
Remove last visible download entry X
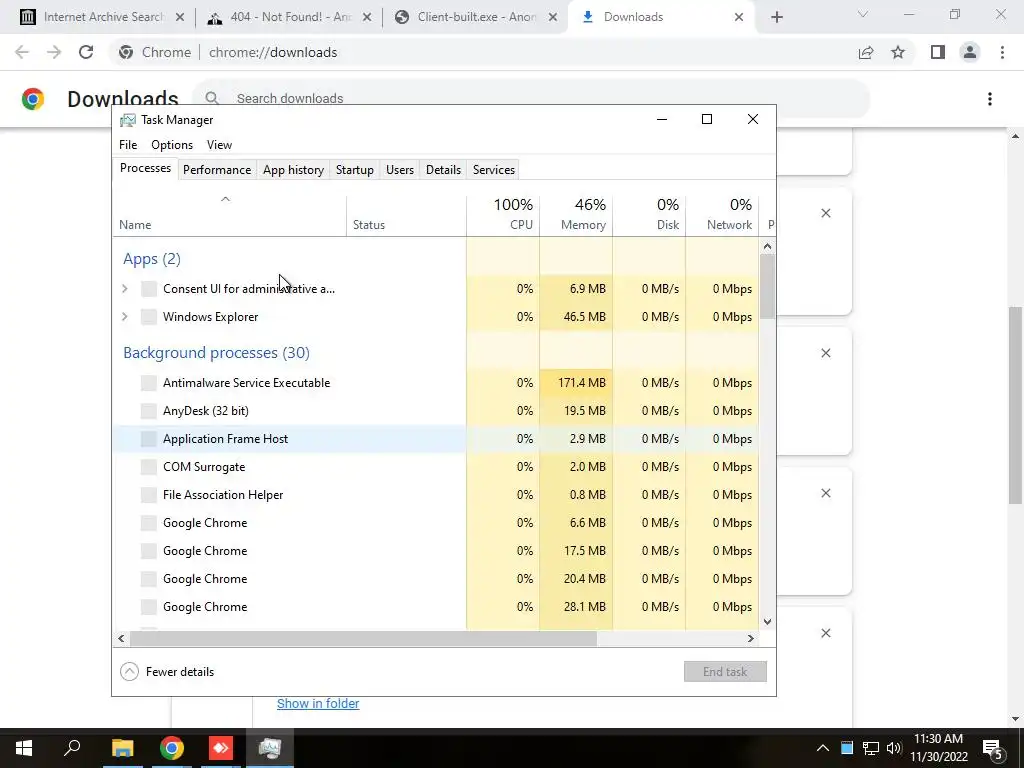click(825, 633)
